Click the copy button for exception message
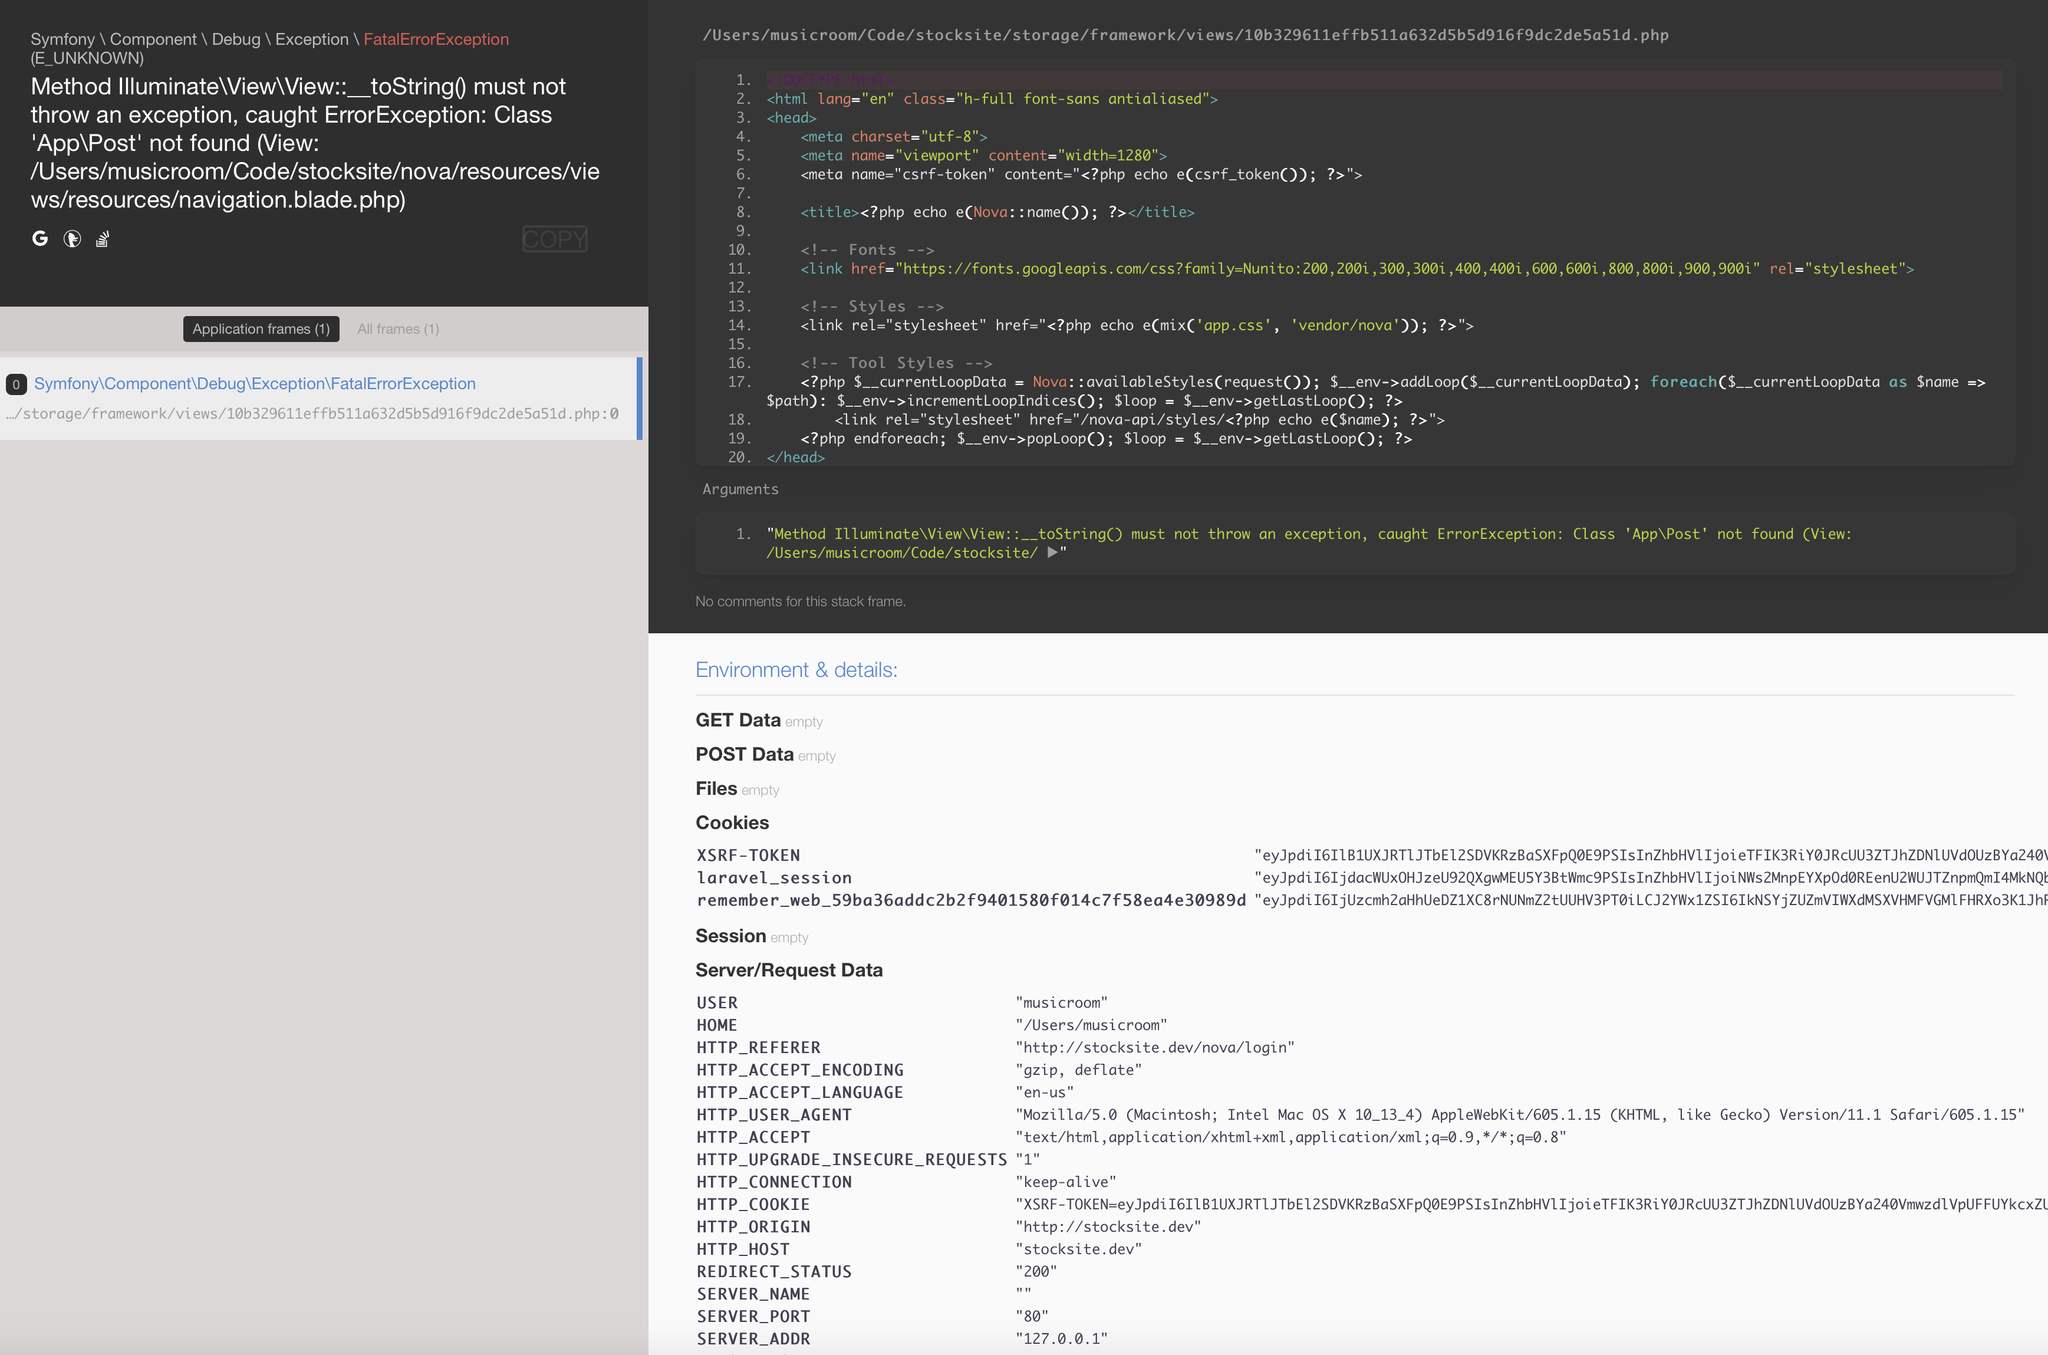This screenshot has width=2048, height=1355. coord(555,236)
